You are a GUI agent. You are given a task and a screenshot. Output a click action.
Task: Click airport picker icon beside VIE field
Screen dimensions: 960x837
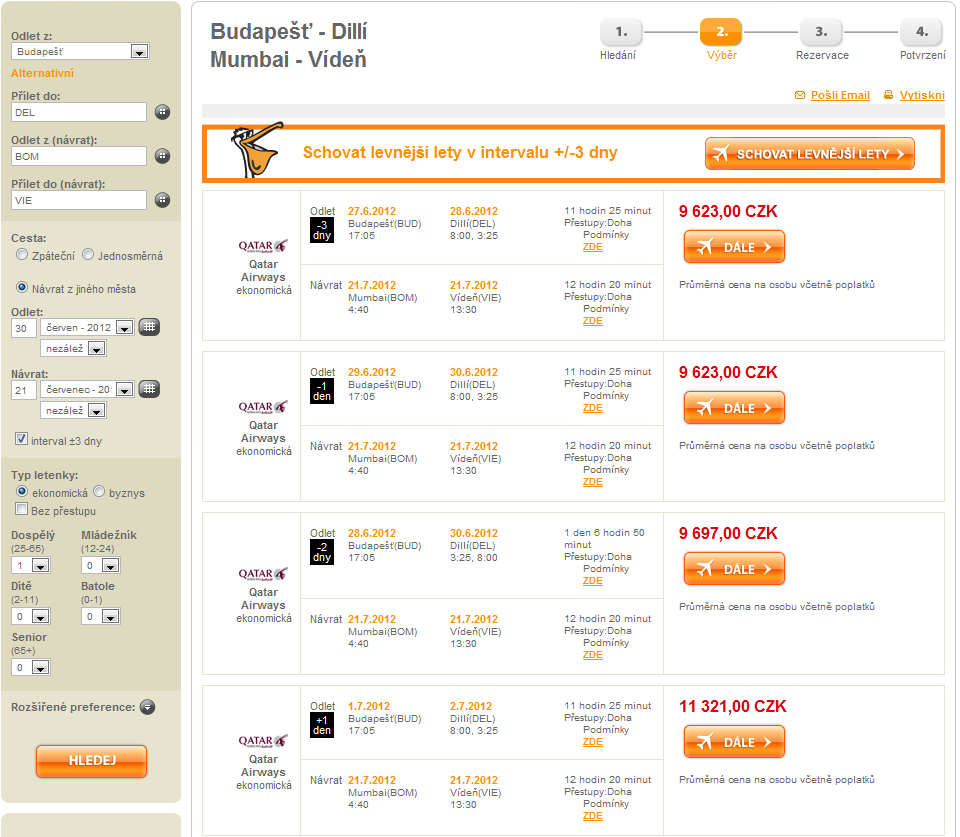tap(162, 200)
